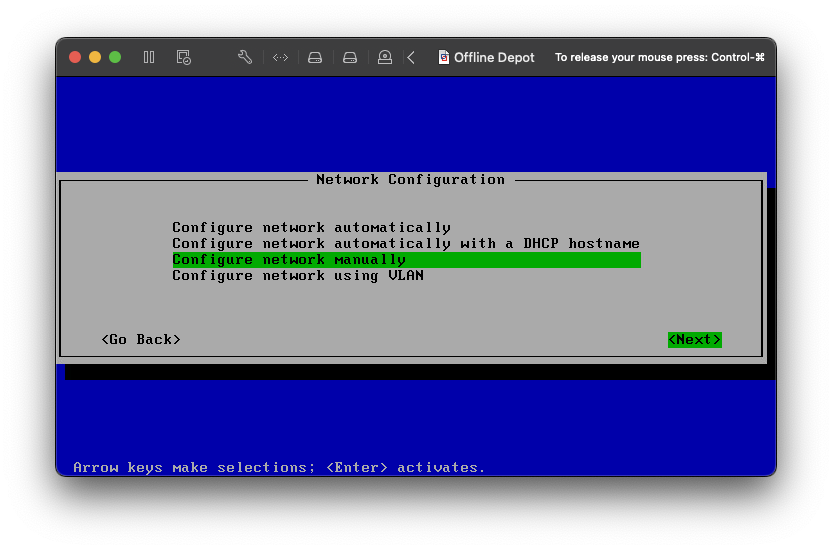Choose Configure network manually
Screen dimensions: 832x550
(289, 259)
